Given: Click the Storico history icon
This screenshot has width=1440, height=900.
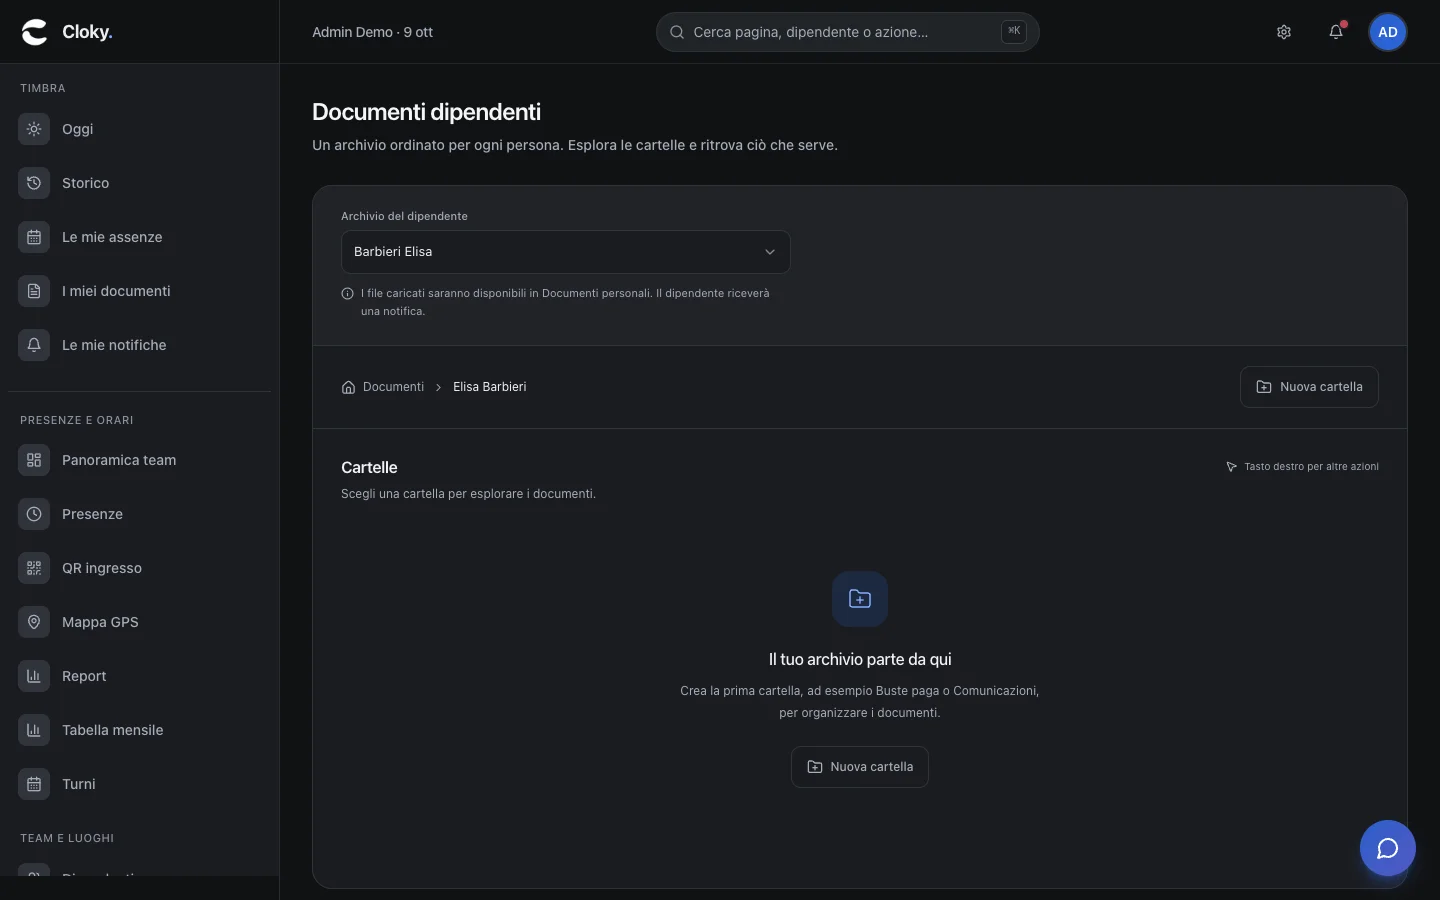Looking at the screenshot, I should [x=34, y=183].
